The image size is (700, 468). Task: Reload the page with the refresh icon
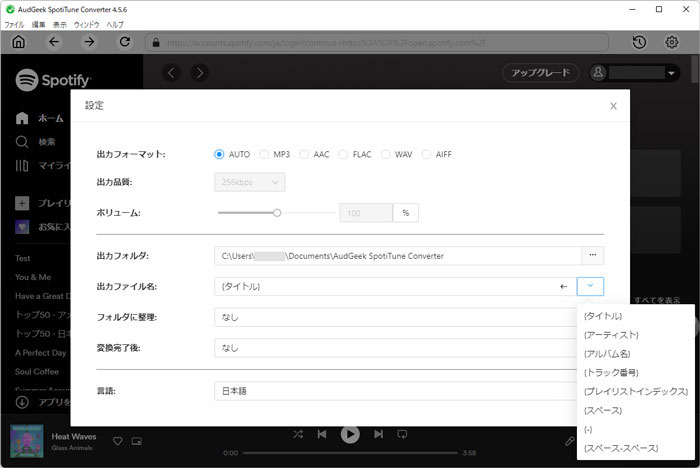tap(125, 42)
